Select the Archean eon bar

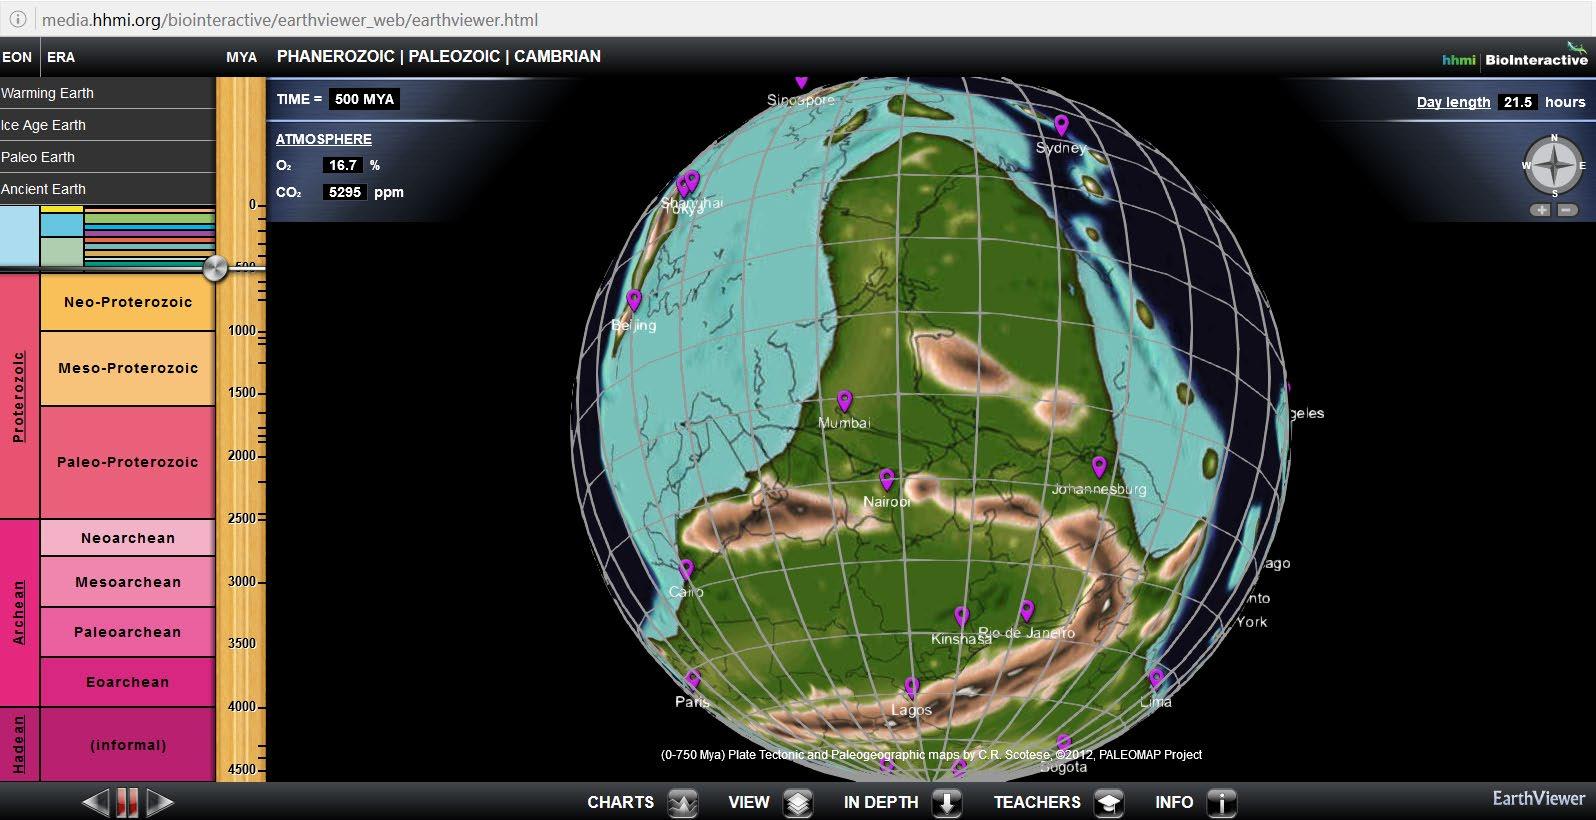point(19,613)
